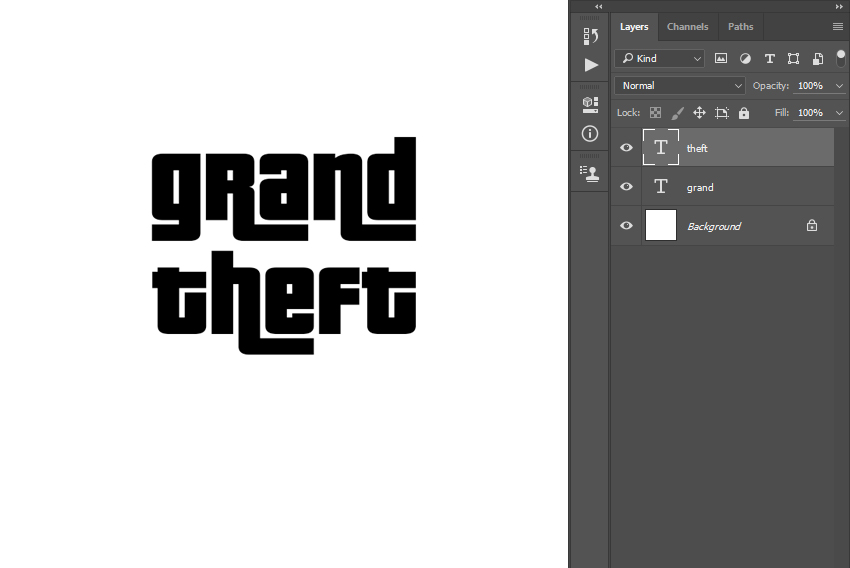Viewport: 850px width, 568px height.
Task: Collapse the Layers panel group arrows
Action: 839,7
